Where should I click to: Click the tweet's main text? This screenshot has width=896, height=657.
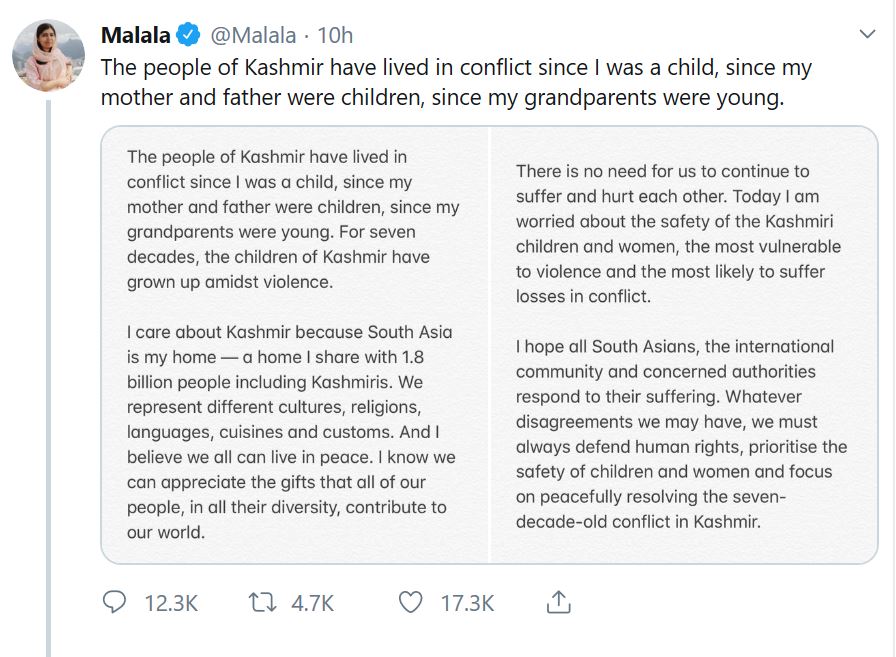click(456, 83)
